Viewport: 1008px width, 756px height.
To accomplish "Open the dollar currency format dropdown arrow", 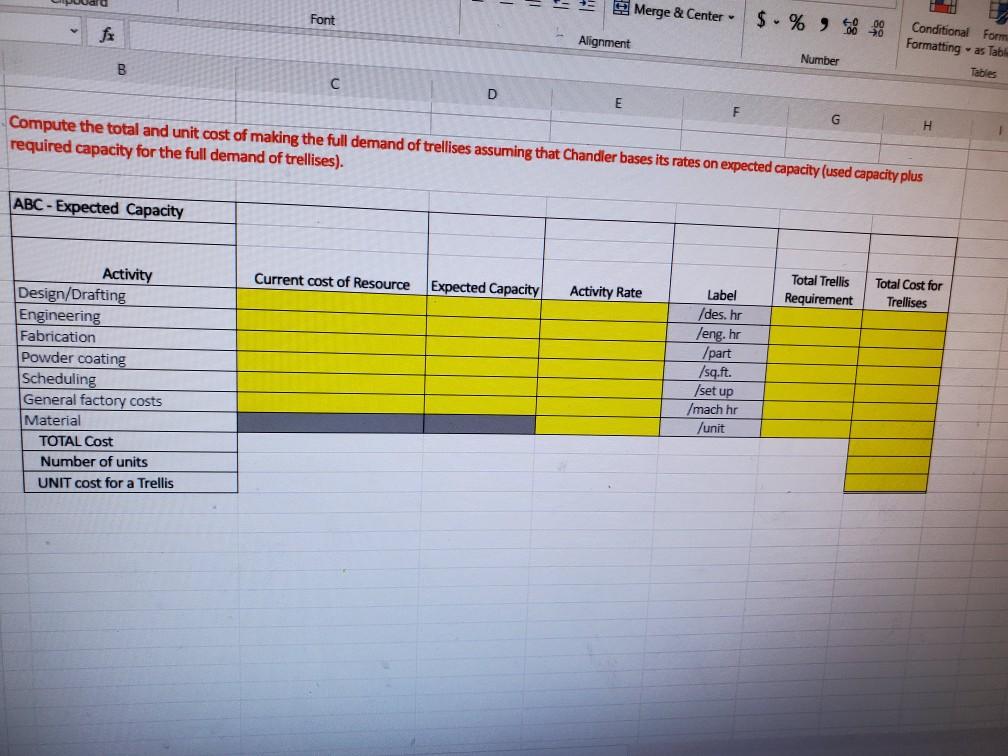I will click(x=776, y=22).
